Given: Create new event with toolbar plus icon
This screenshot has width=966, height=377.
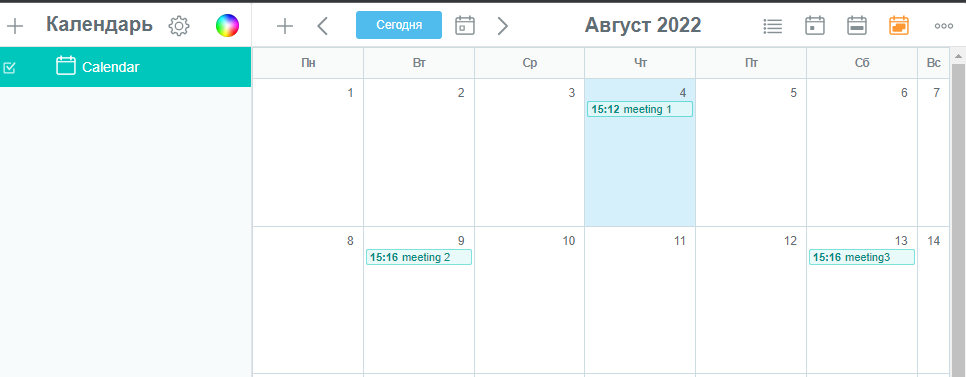Looking at the screenshot, I should tap(285, 26).
